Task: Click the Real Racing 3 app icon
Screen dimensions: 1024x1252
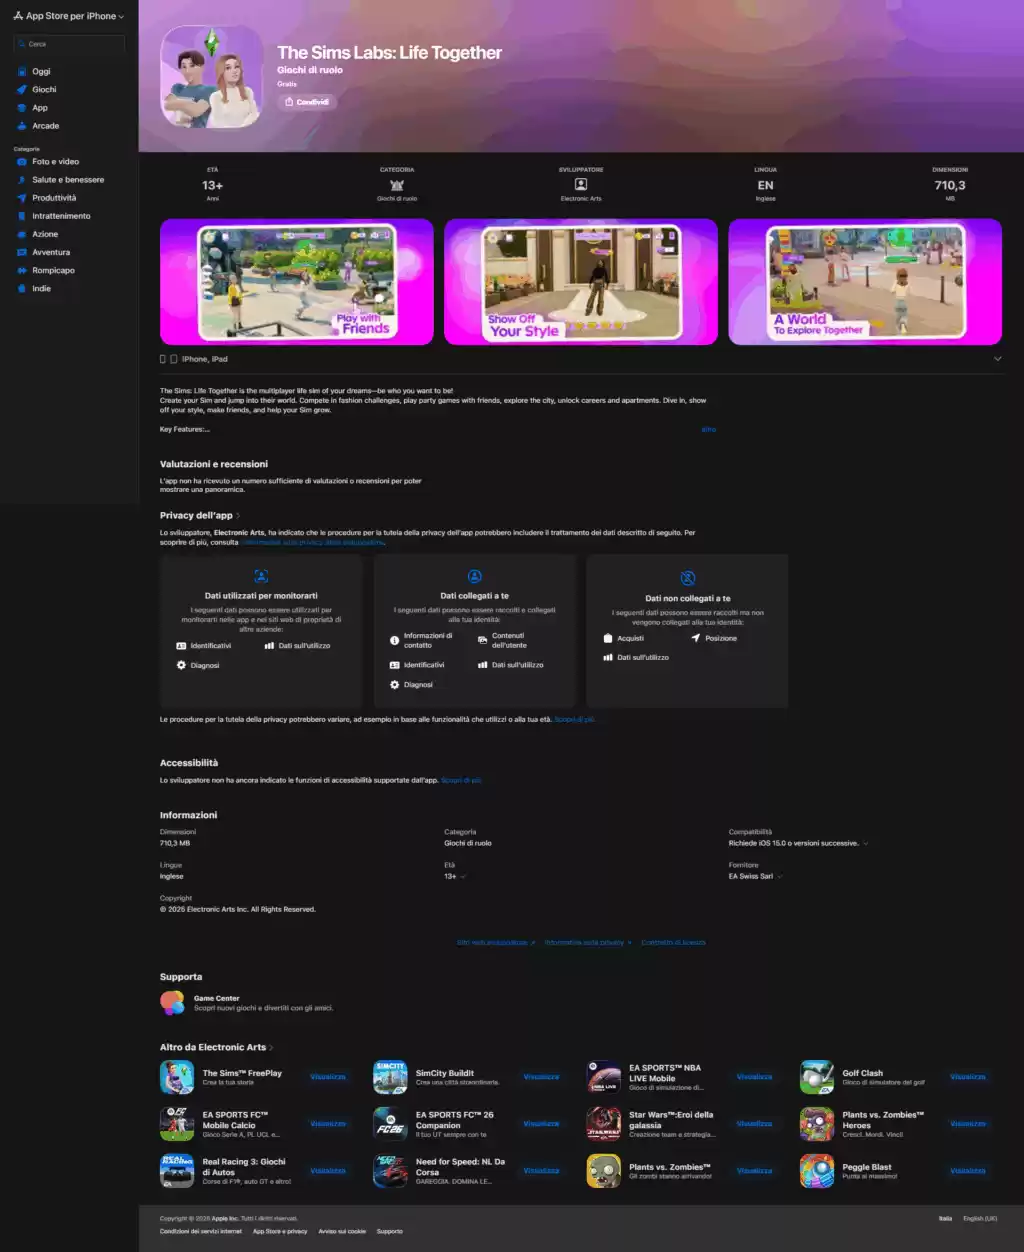Action: point(177,1171)
